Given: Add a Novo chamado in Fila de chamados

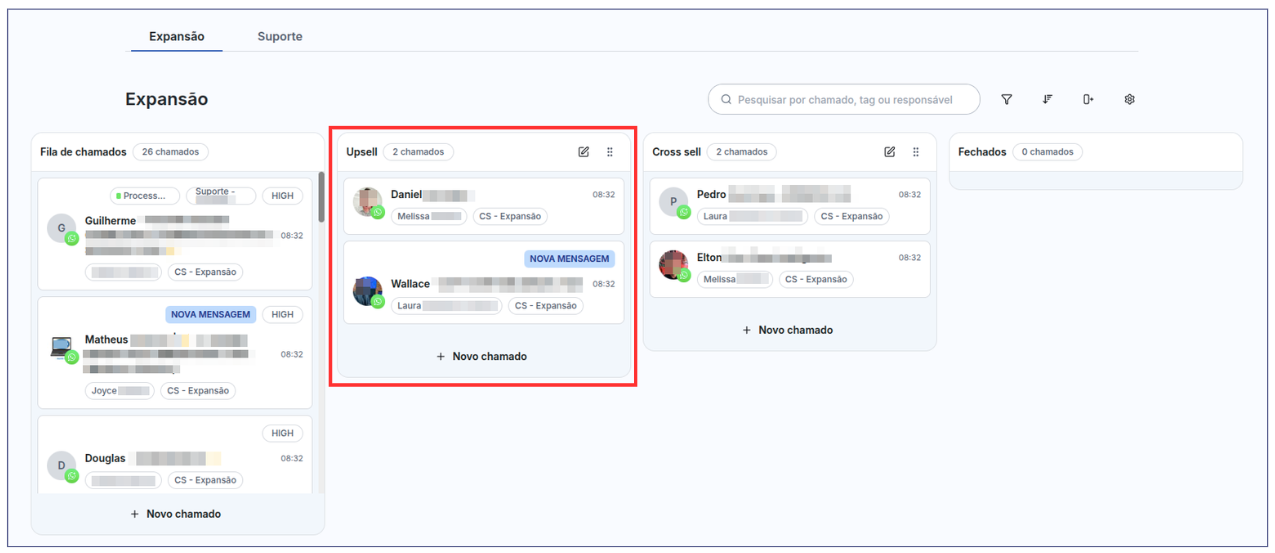Looking at the screenshot, I should pyautogui.click(x=176, y=514).
